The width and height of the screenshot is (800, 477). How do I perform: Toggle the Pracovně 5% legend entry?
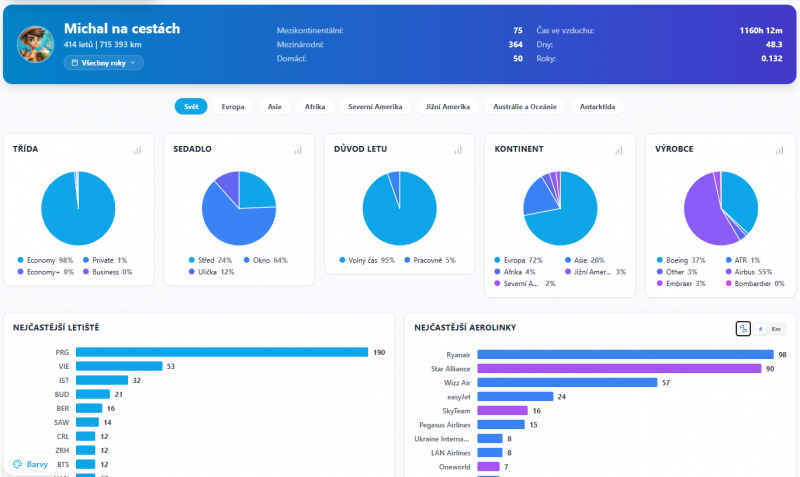(x=430, y=260)
